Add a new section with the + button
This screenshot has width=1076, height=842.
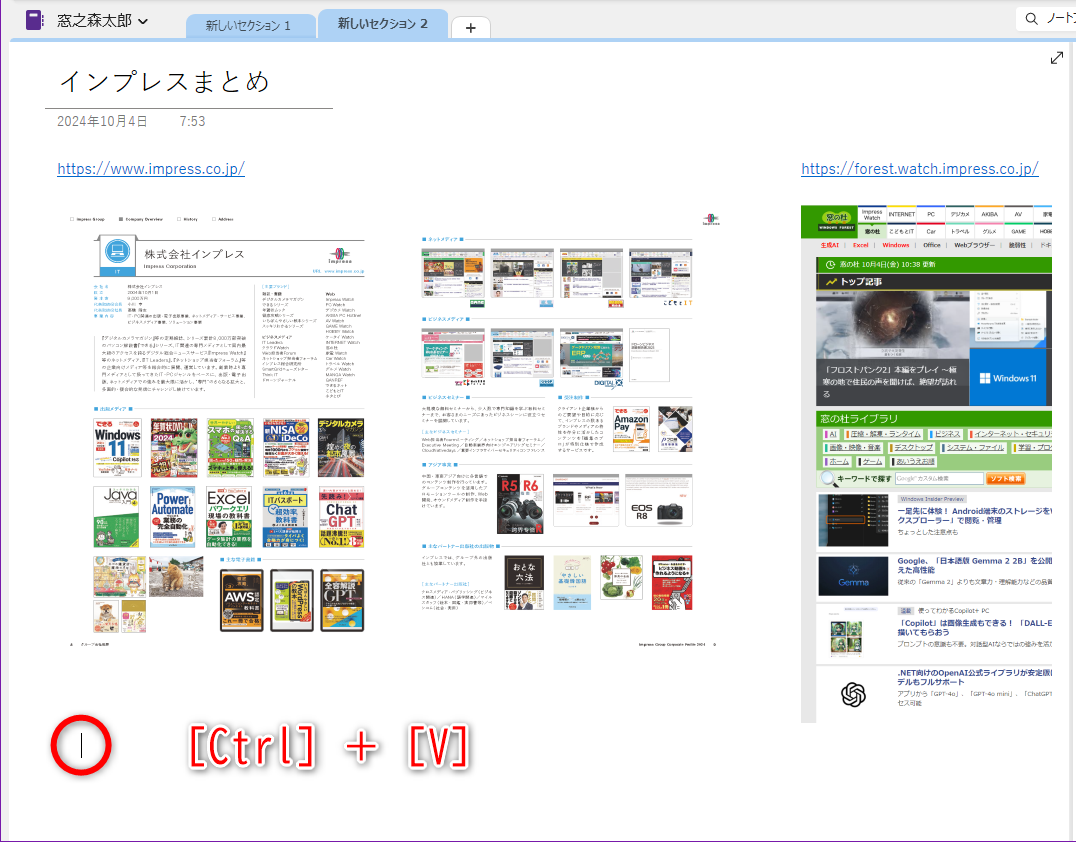pos(469,26)
